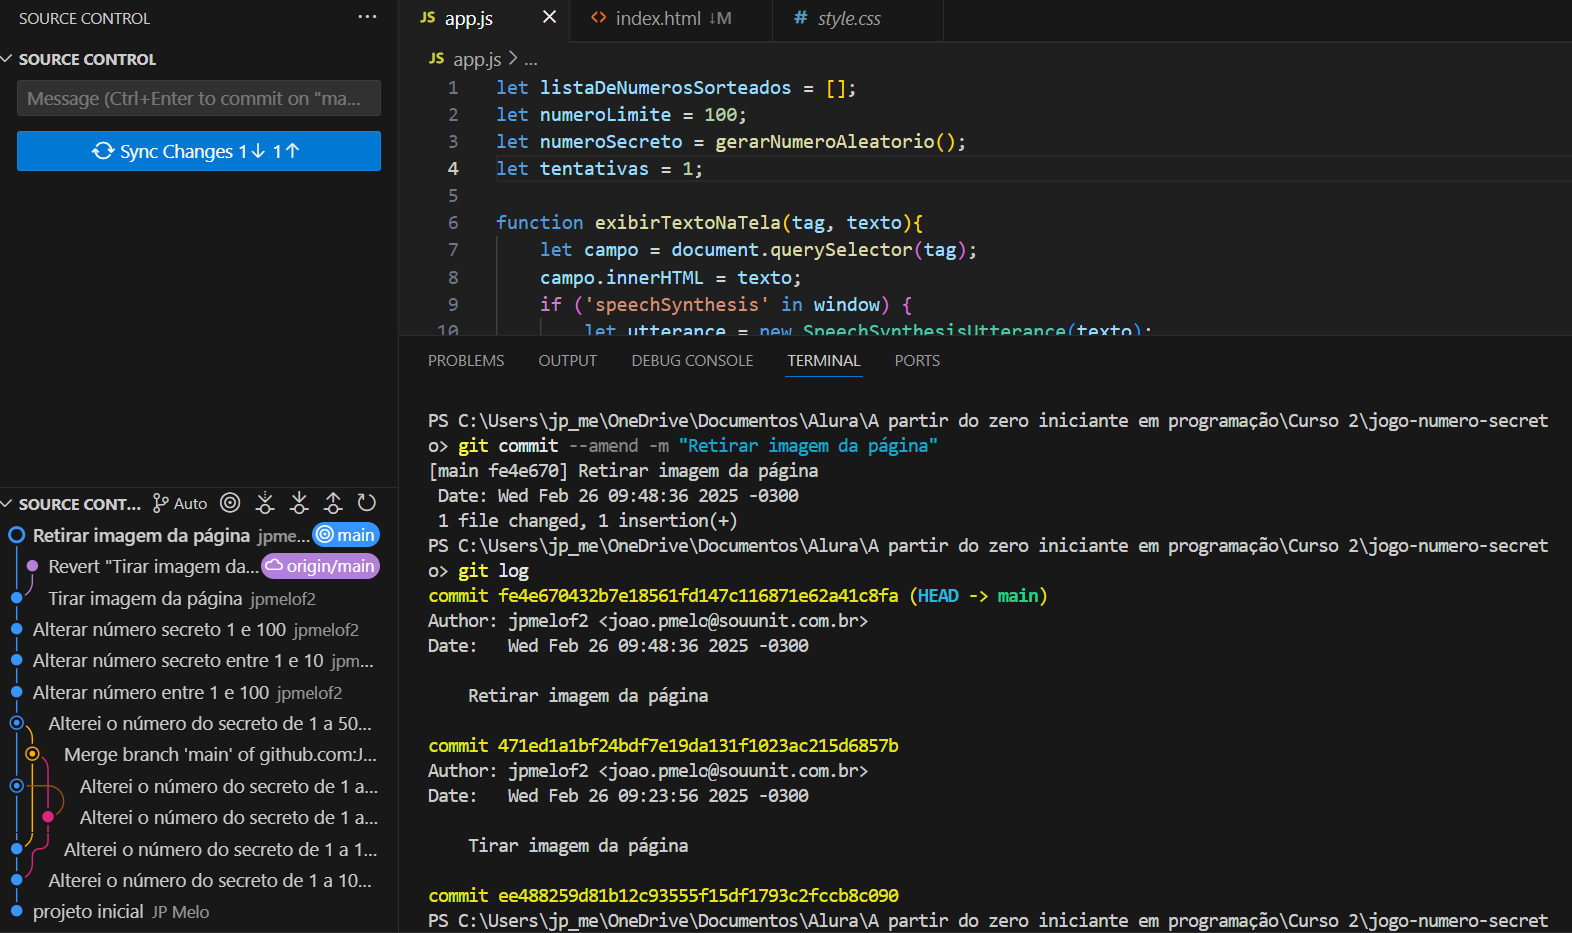
Task: Click the Push icon in graph toolbar
Action: coord(333,503)
